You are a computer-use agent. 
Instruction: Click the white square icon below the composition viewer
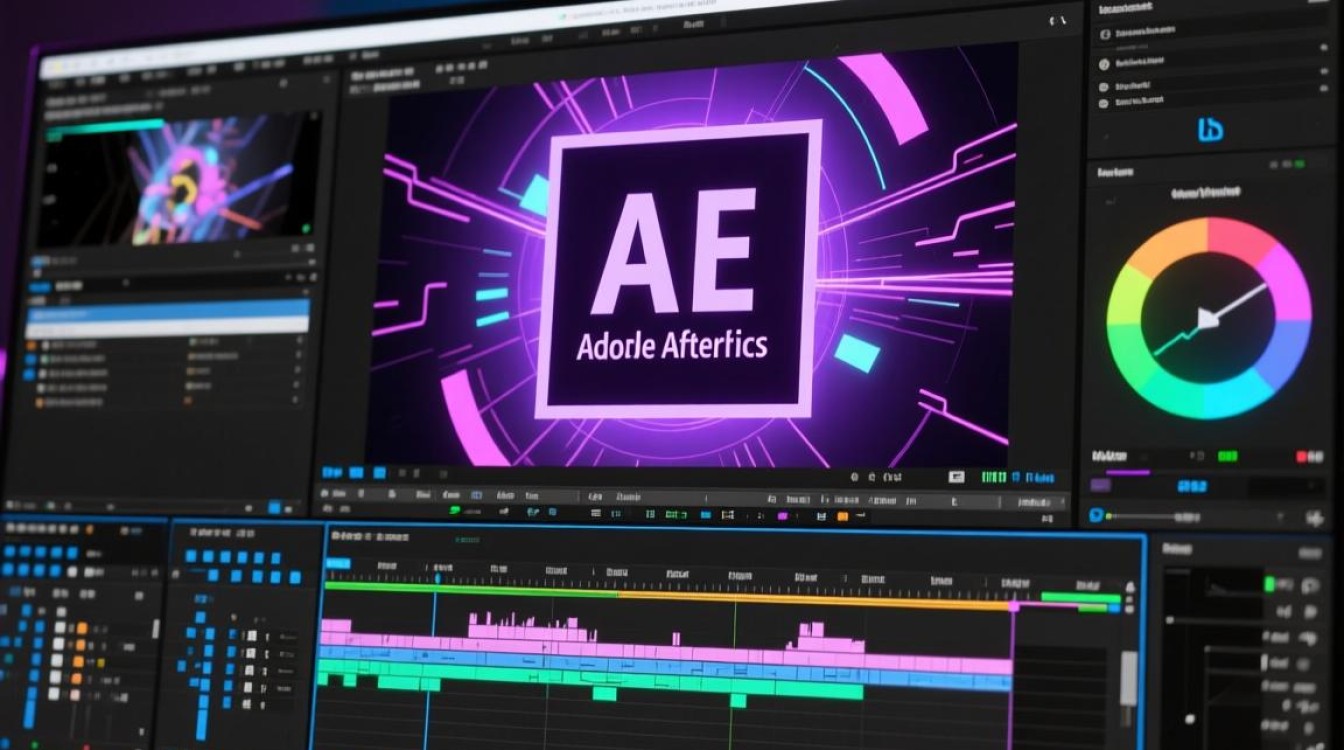pos(956,478)
